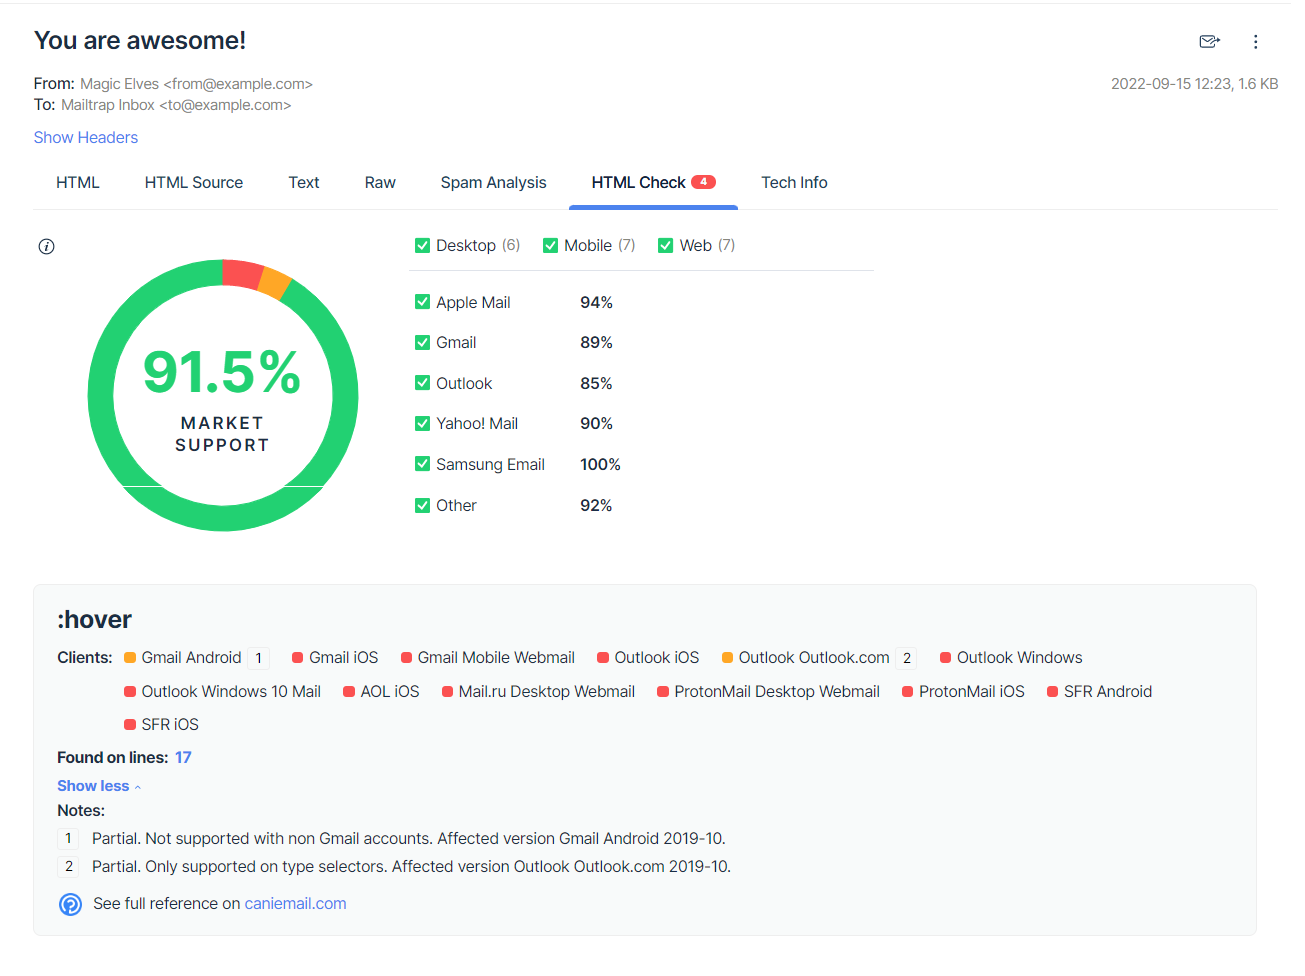
Task: Click the orange Gmail Android status marker
Action: click(130, 658)
